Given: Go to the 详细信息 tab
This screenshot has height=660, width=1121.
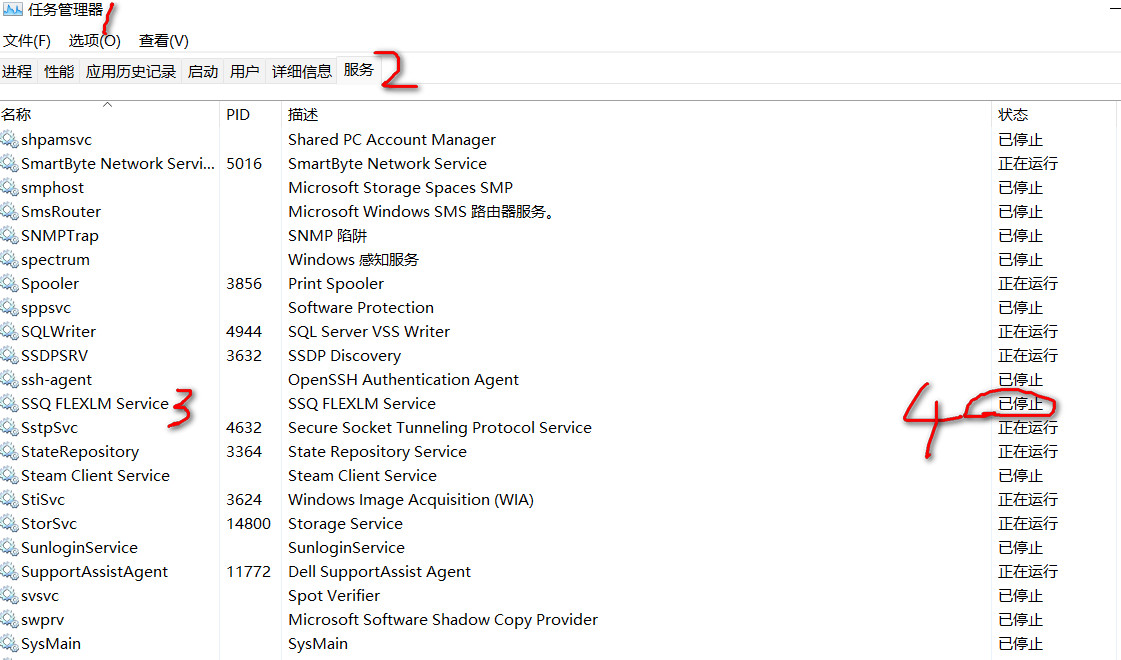Looking at the screenshot, I should point(302,72).
